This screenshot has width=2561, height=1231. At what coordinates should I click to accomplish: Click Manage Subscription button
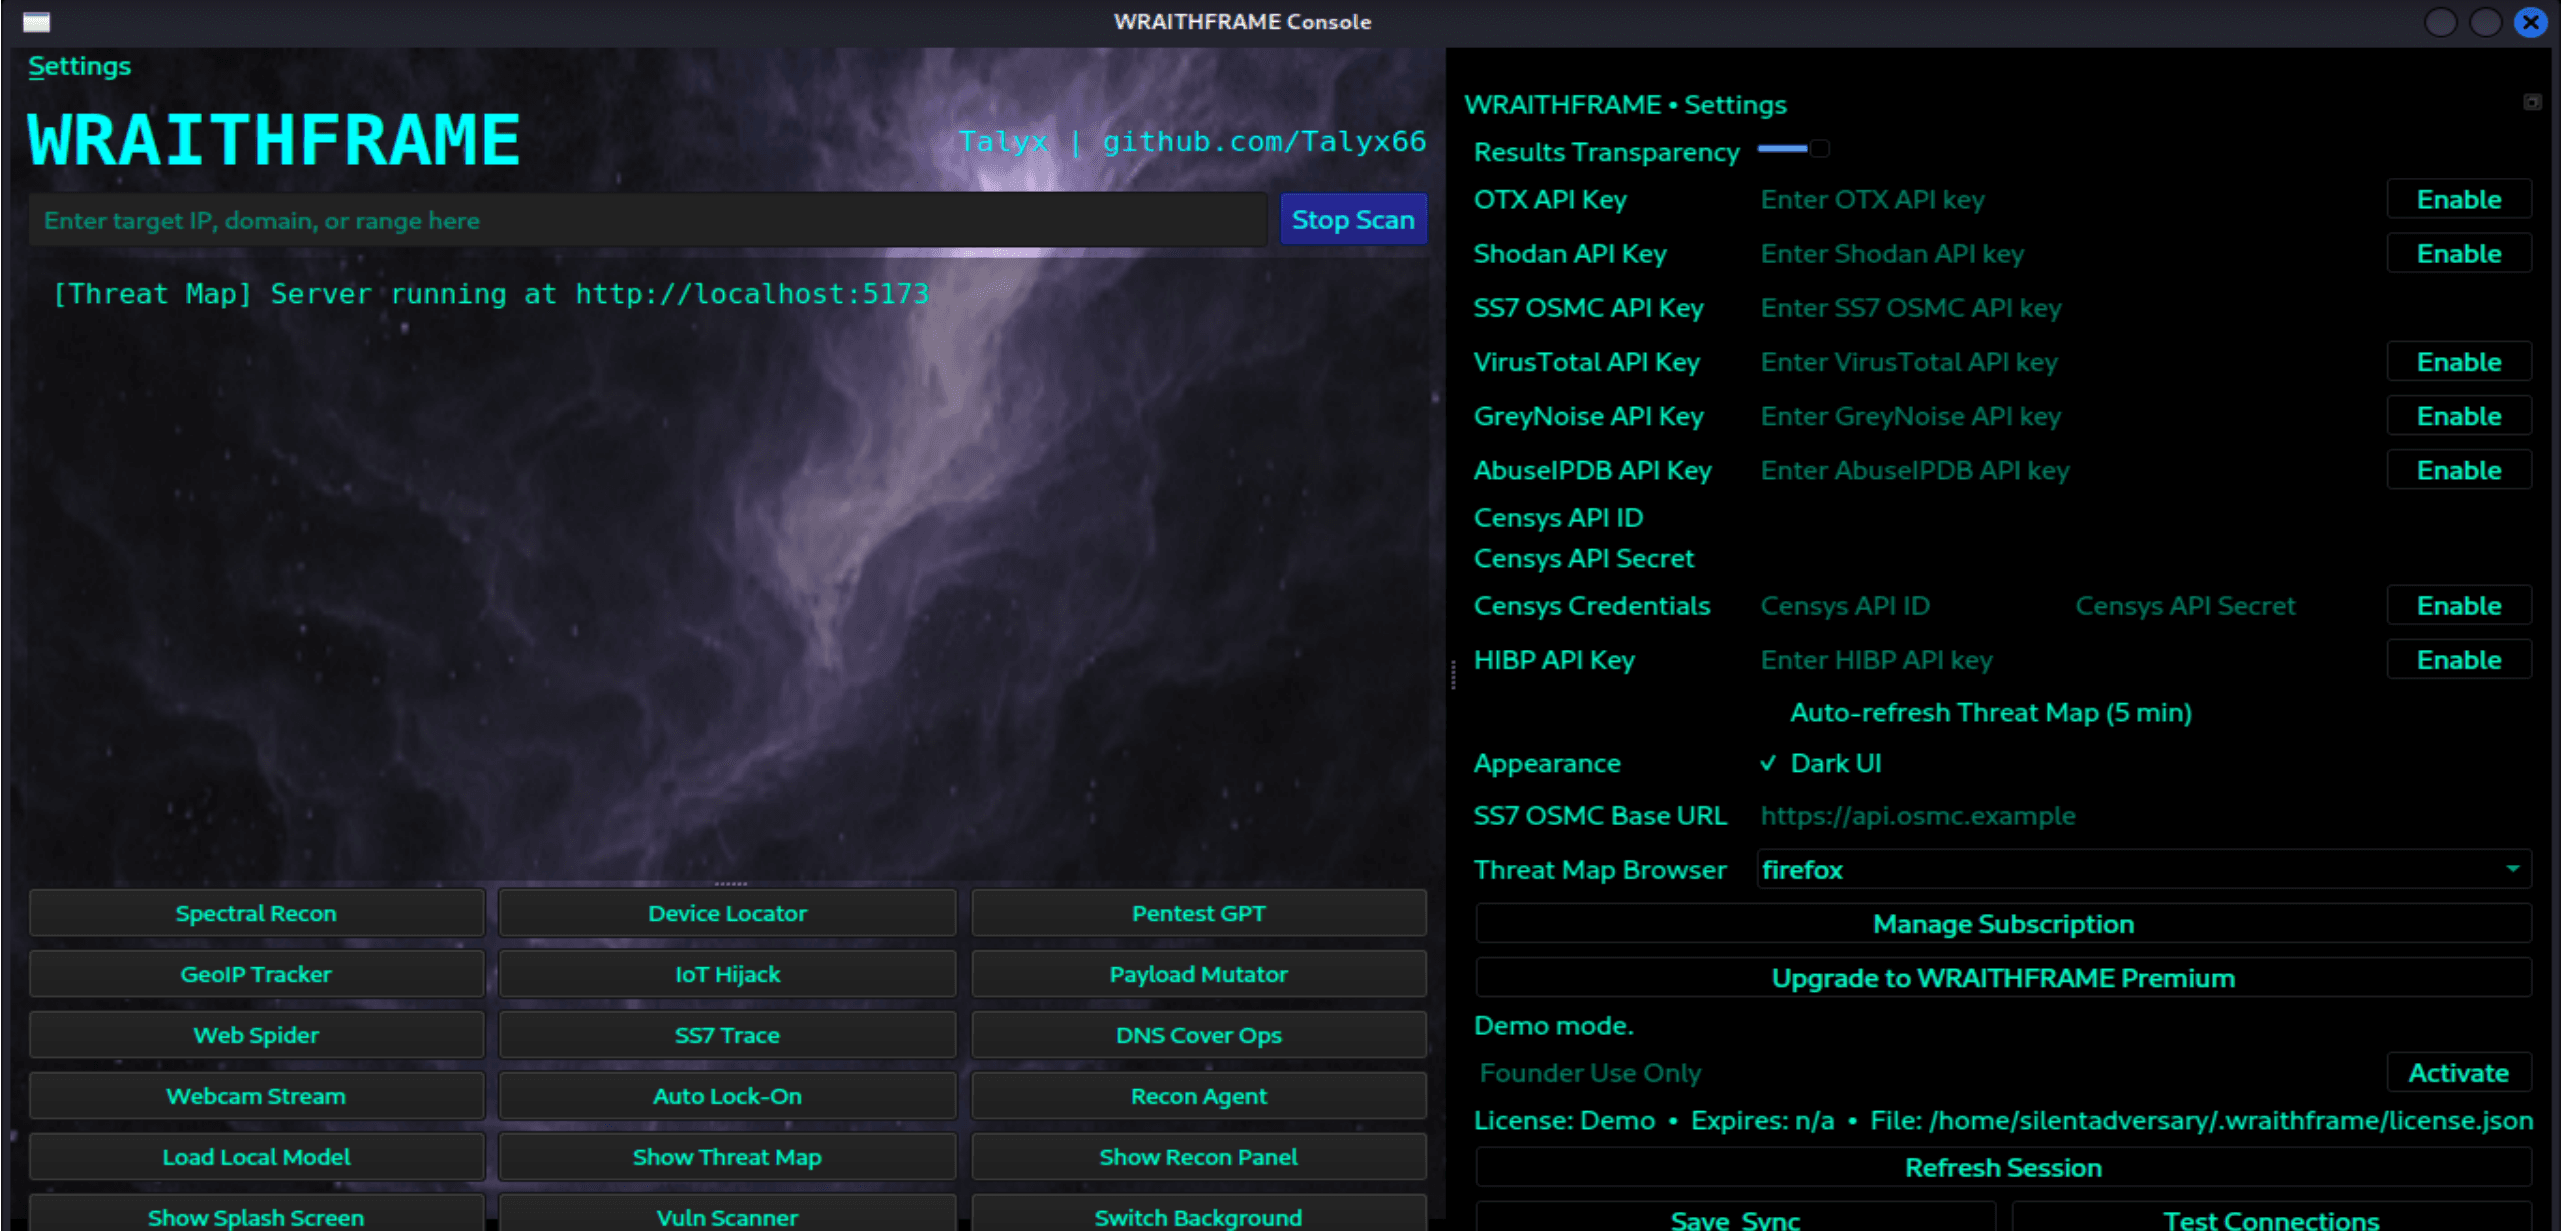[2002, 924]
